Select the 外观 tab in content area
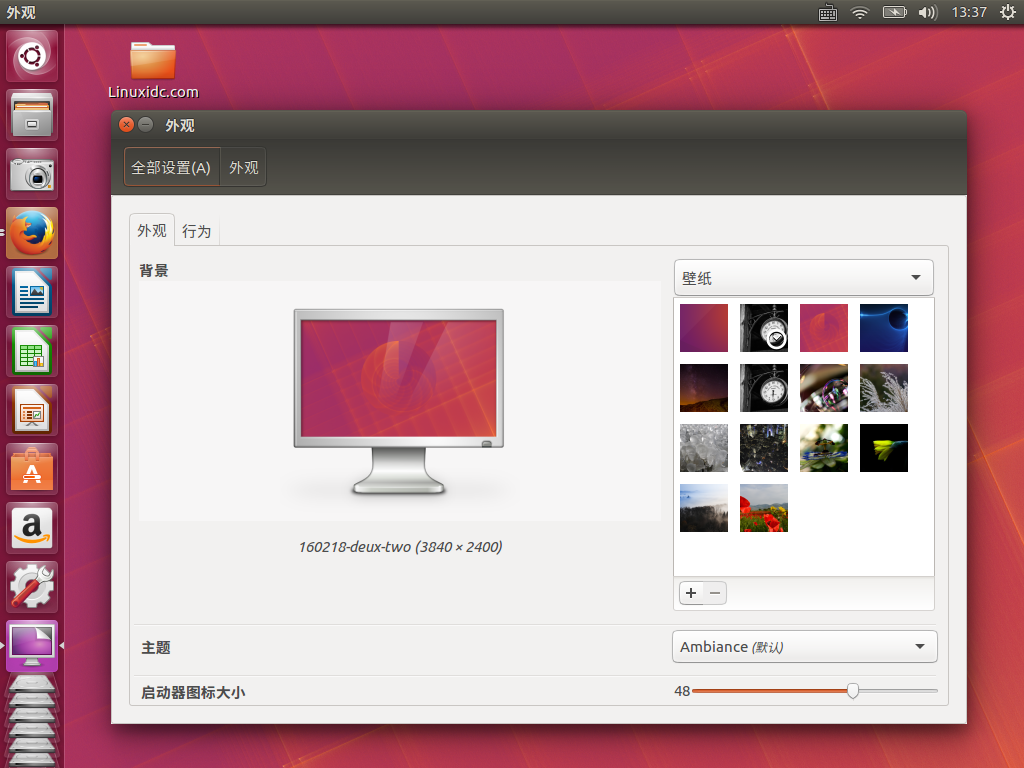The image size is (1024, 768). click(x=152, y=230)
